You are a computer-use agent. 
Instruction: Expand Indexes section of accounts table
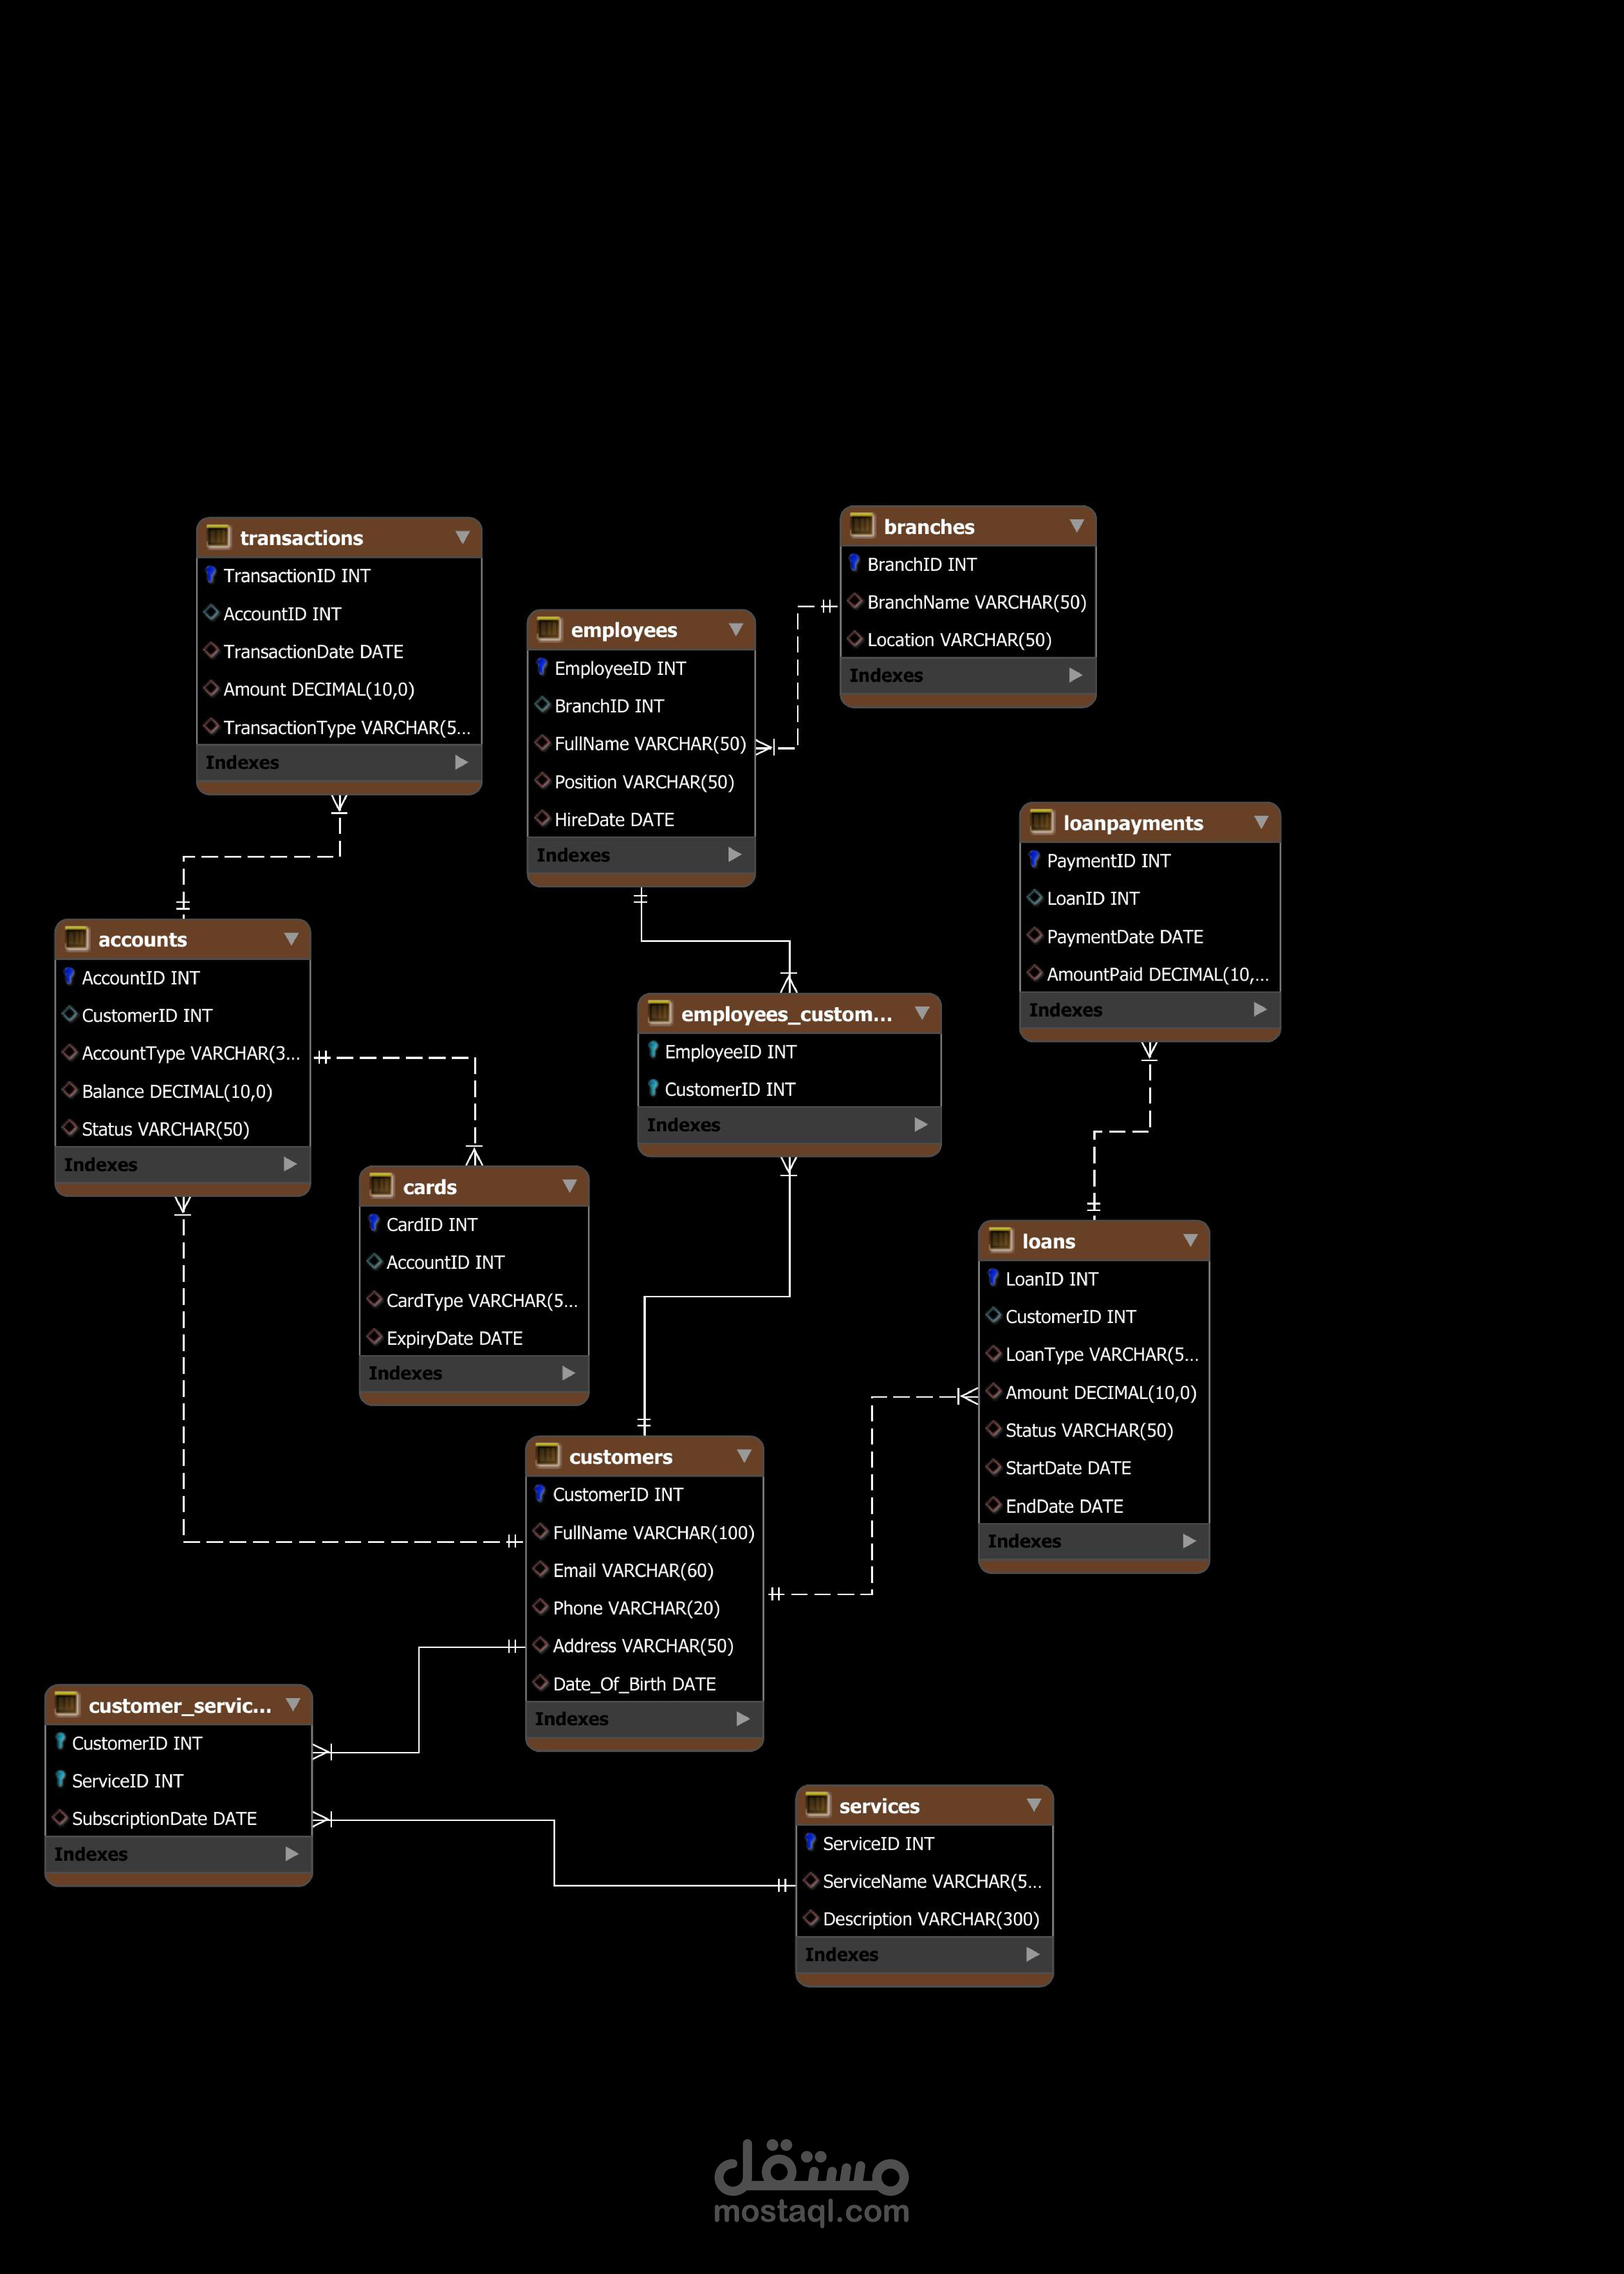click(x=290, y=1164)
